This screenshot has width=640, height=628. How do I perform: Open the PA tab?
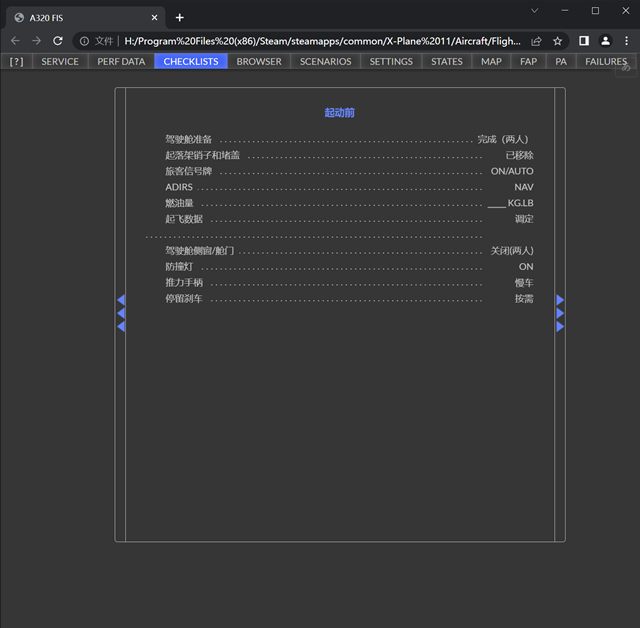[561, 61]
